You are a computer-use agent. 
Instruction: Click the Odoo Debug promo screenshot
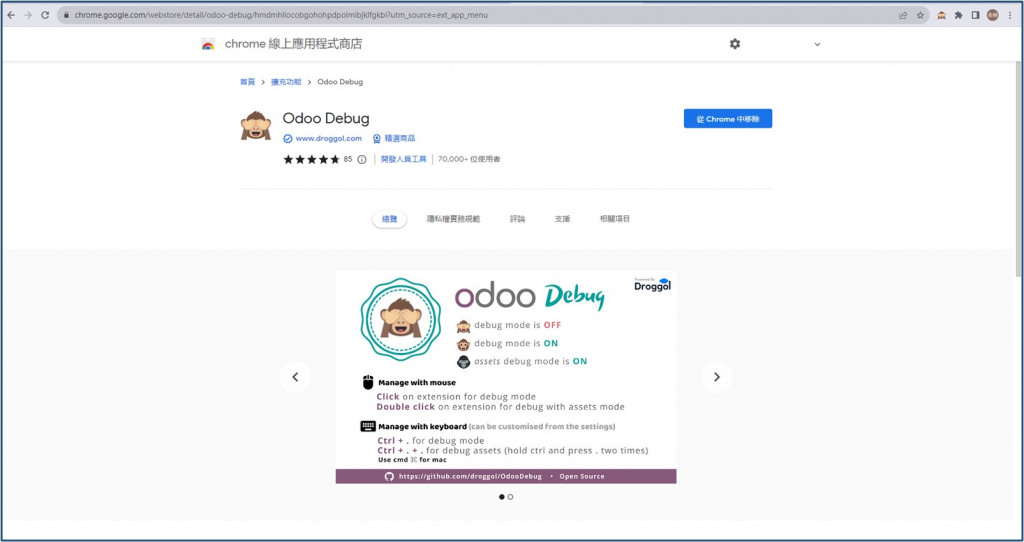506,377
